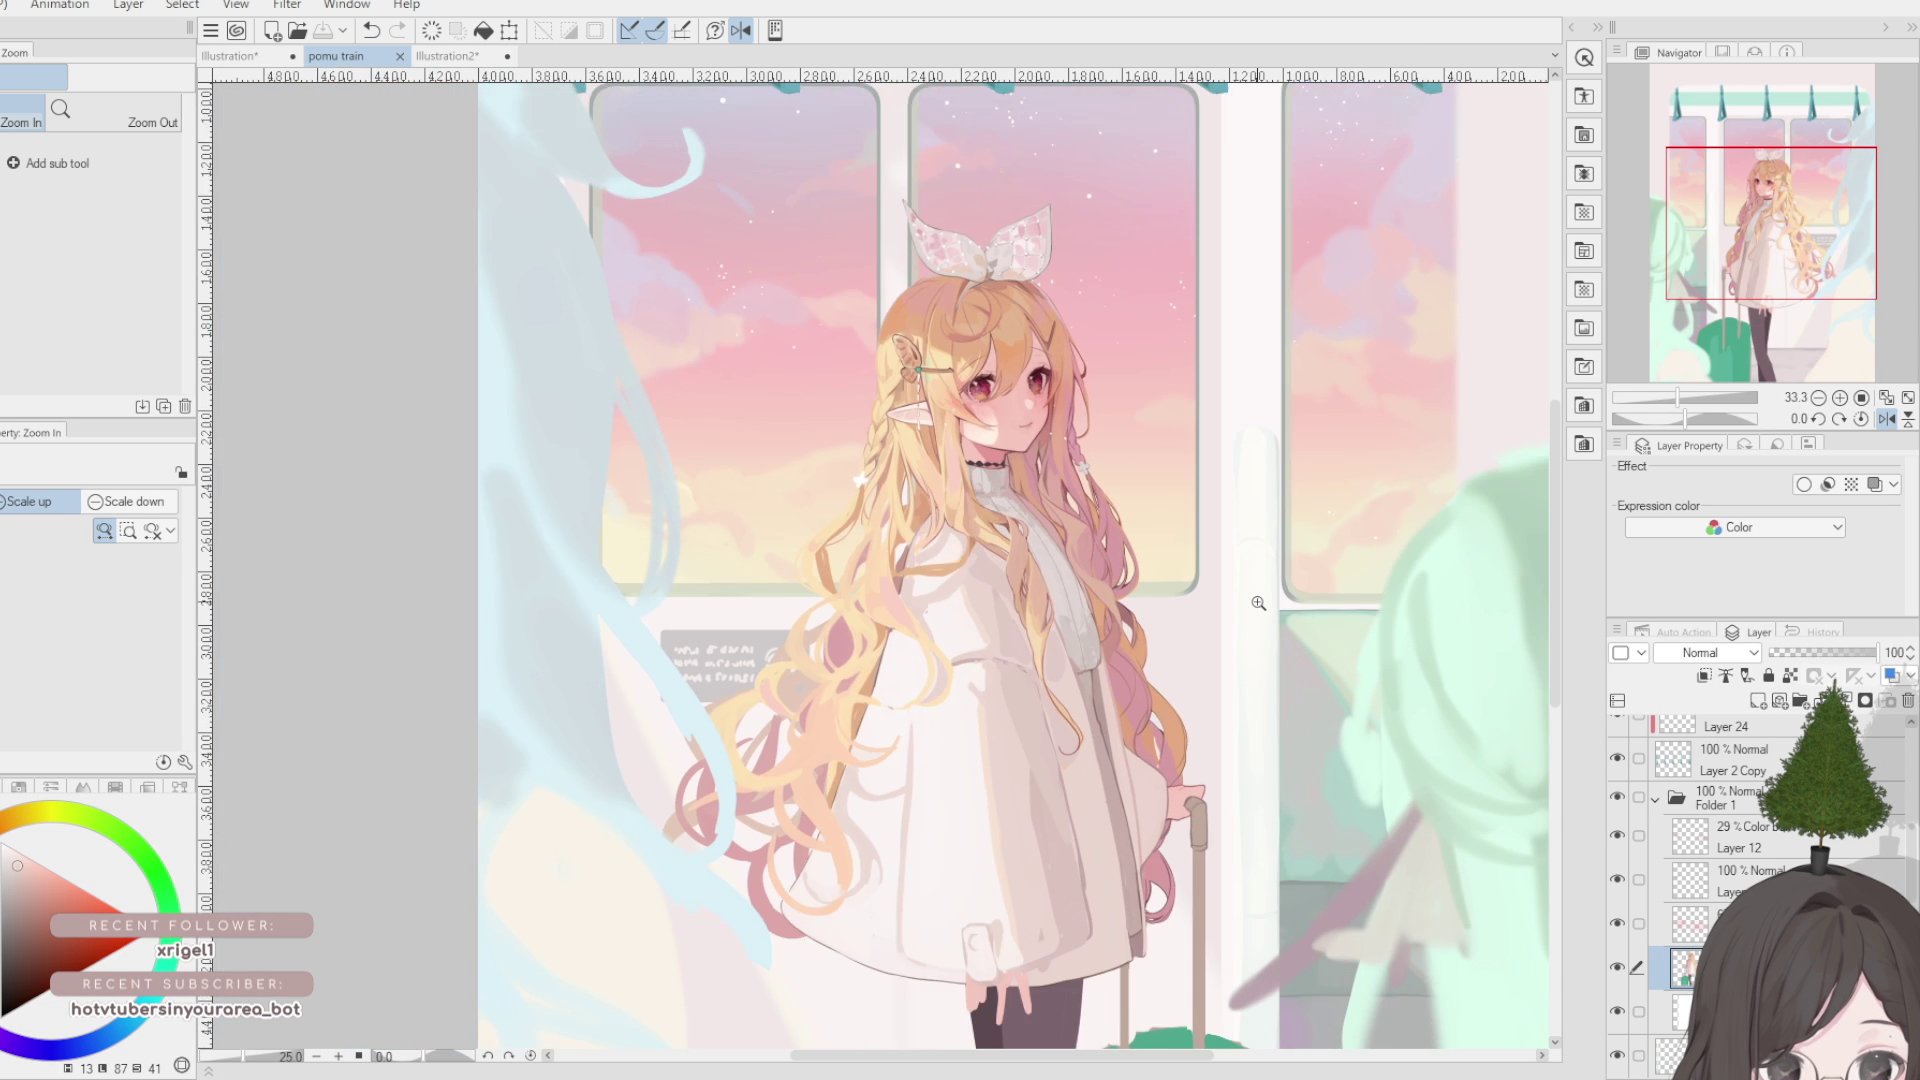Open the palette color dropdown beside blending mode
The width and height of the screenshot is (1920, 1080).
coord(1629,652)
